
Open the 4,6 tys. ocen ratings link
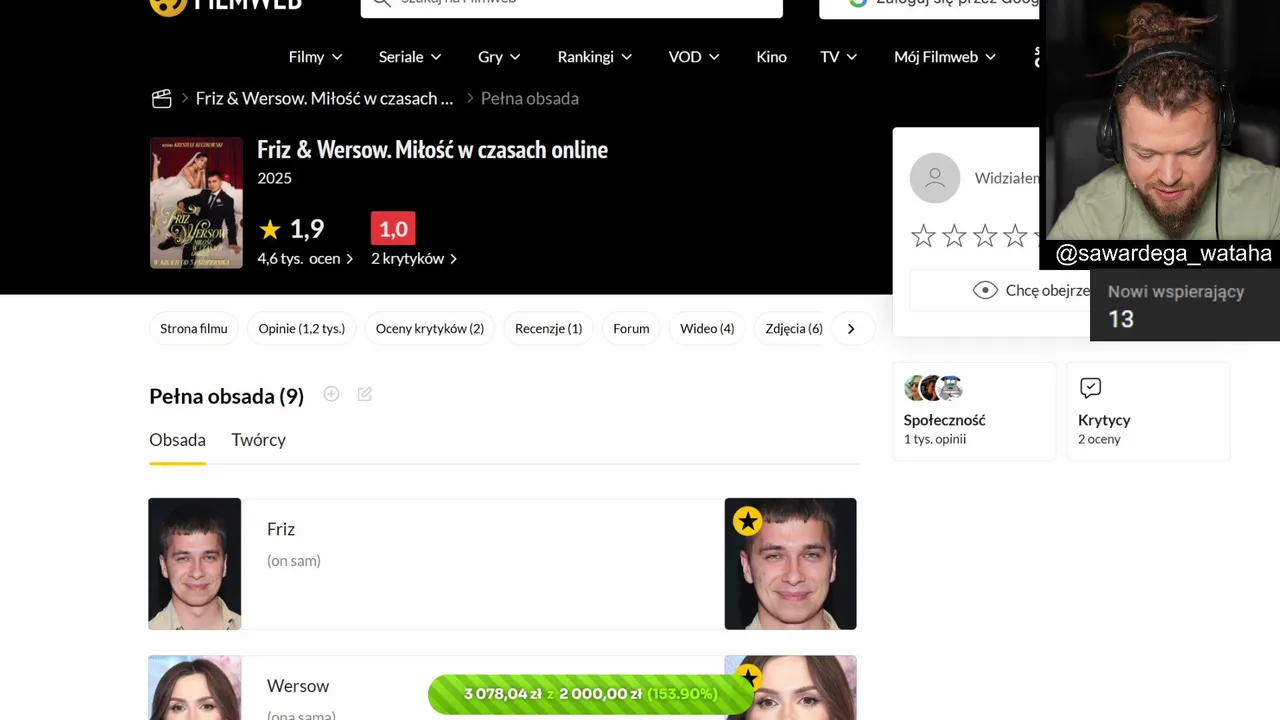click(x=305, y=258)
